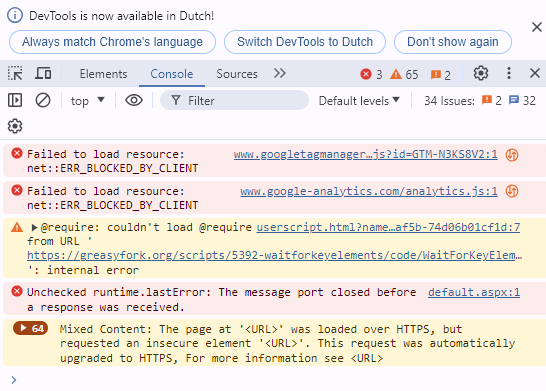
Task: Expand the @require warning disclosure triangle
Action: coord(34,228)
